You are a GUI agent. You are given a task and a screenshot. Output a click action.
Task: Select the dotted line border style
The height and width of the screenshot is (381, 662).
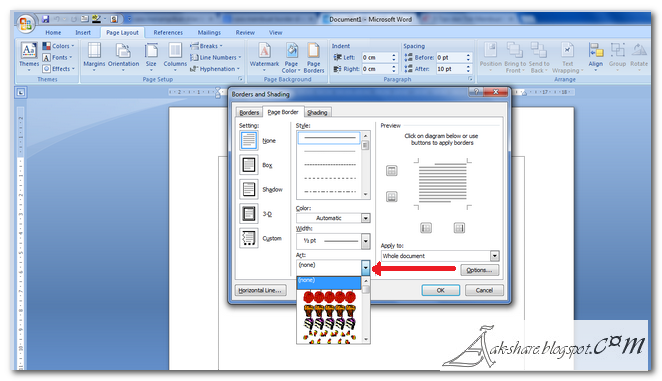coord(330,164)
